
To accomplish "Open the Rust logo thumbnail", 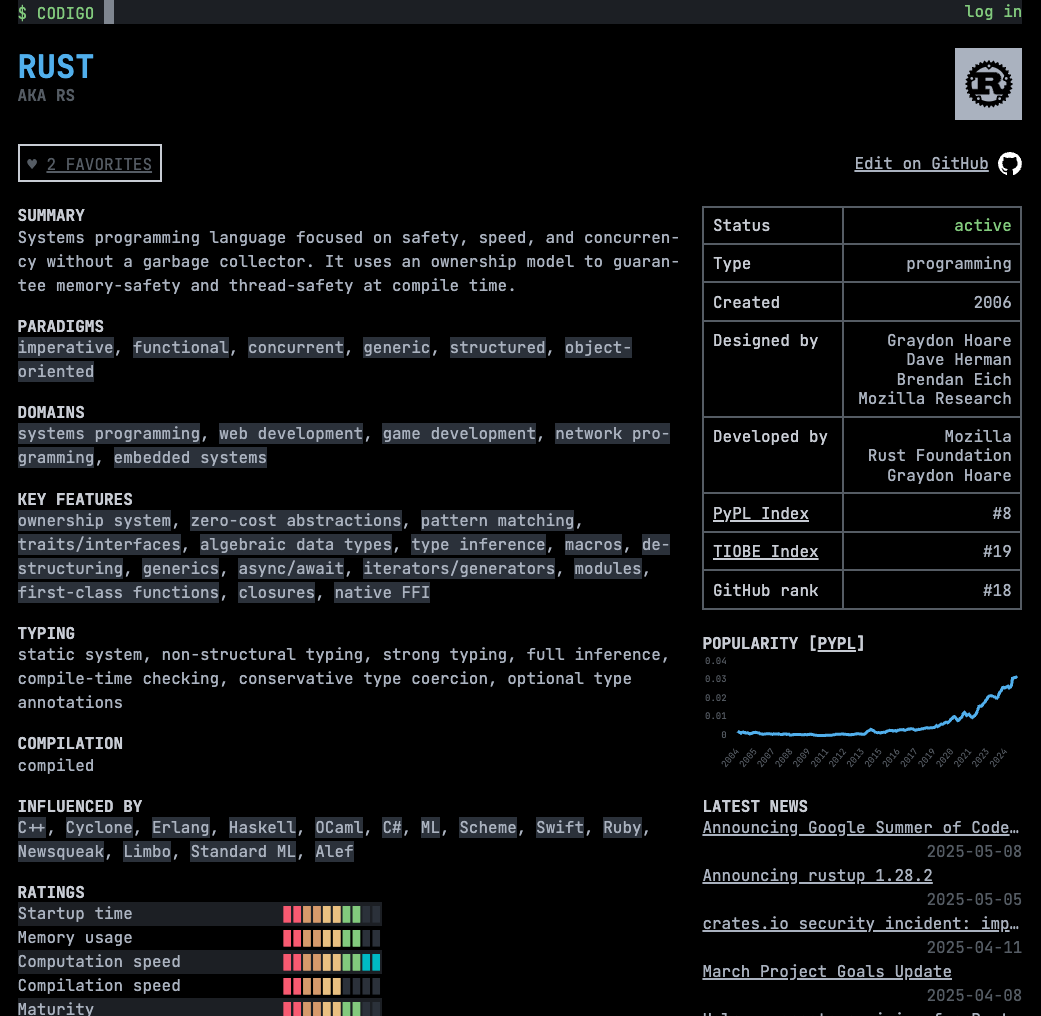I will [x=988, y=84].
